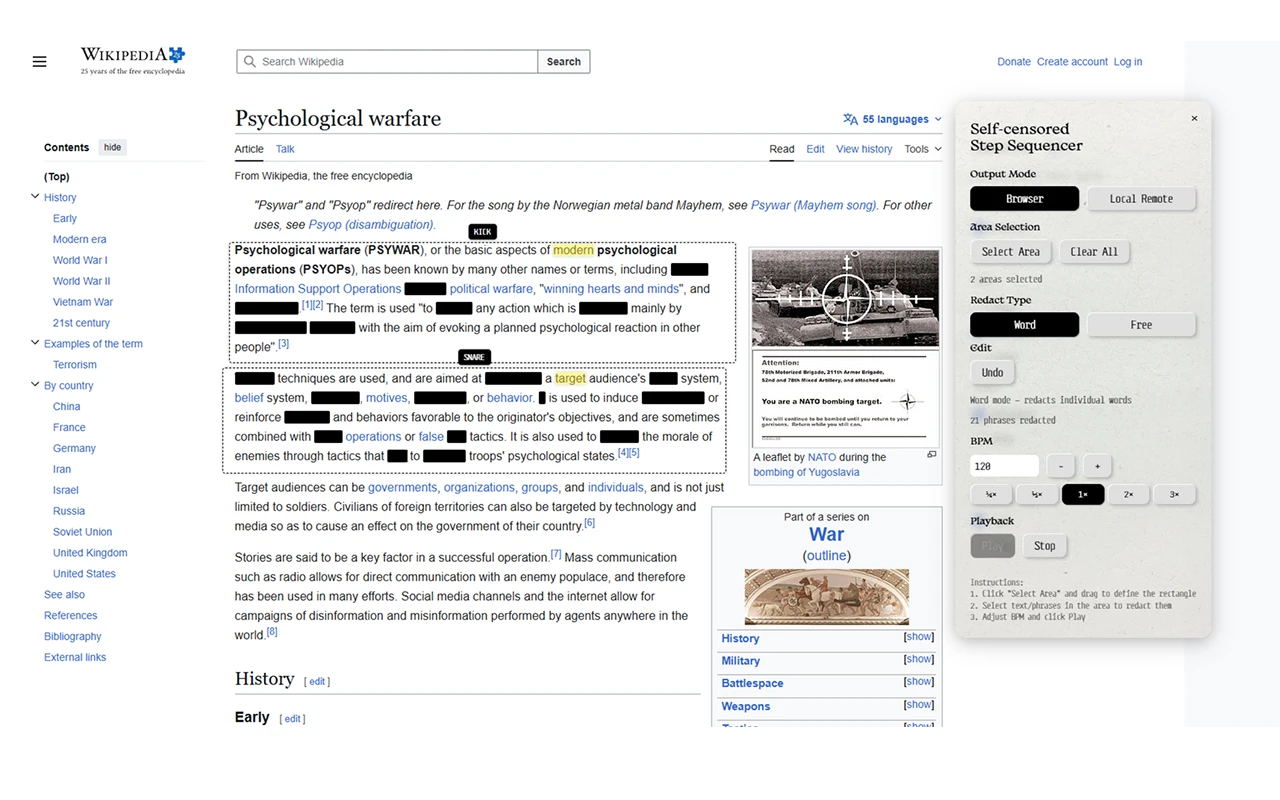
Task: Select the Read tab
Action: click(x=782, y=149)
